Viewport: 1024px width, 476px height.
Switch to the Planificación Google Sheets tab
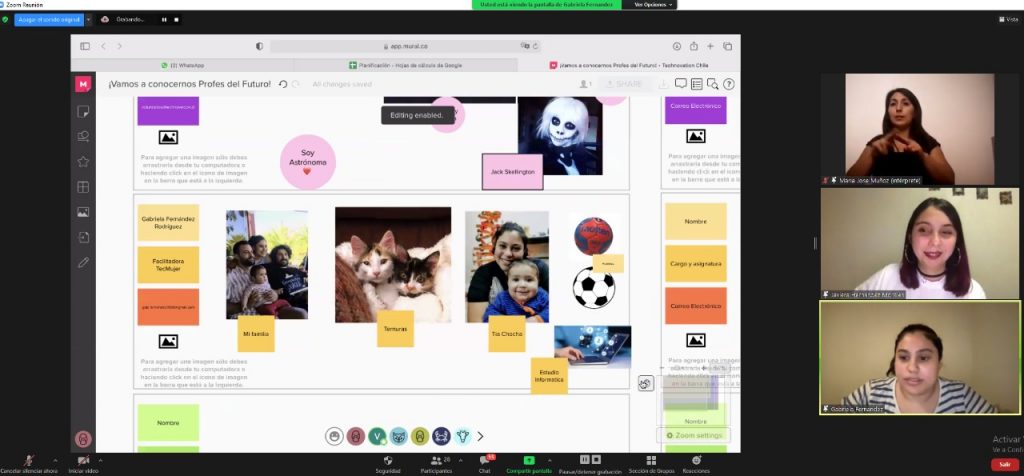[x=406, y=65]
